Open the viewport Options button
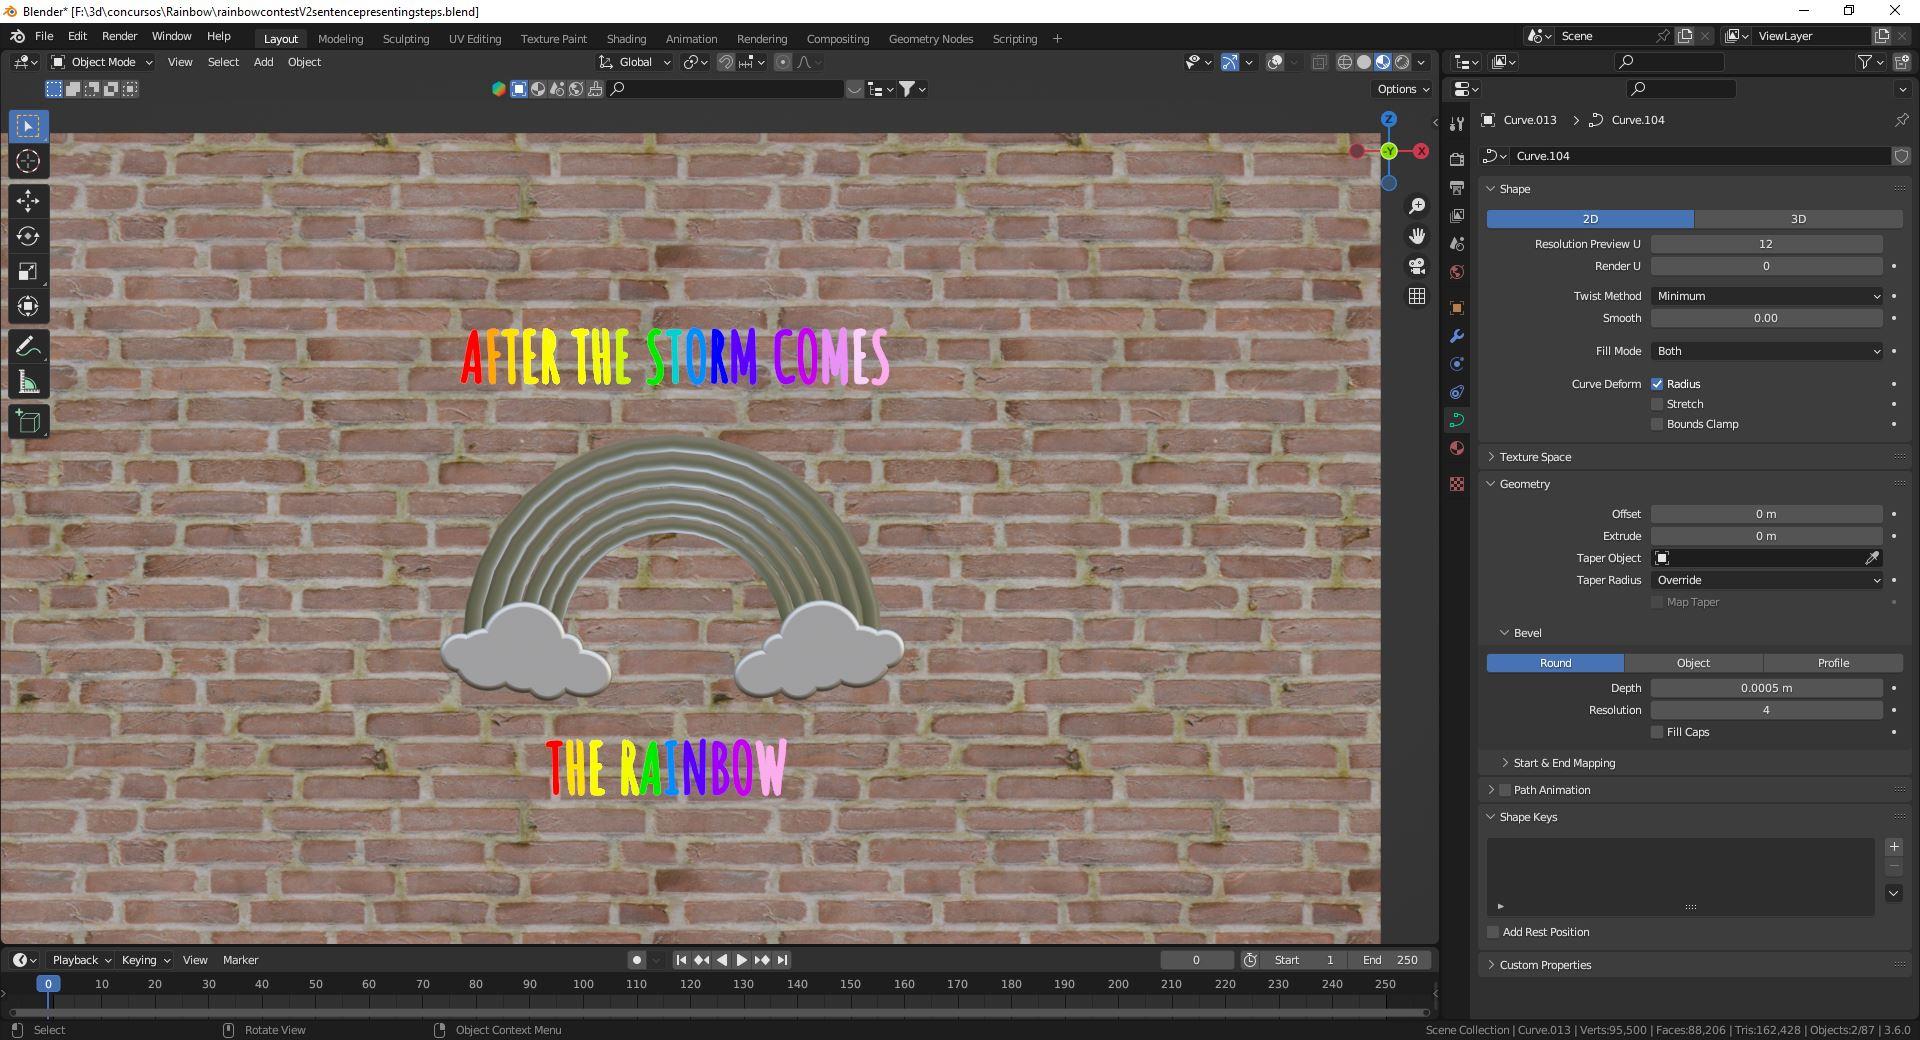1920x1040 pixels. point(1403,89)
